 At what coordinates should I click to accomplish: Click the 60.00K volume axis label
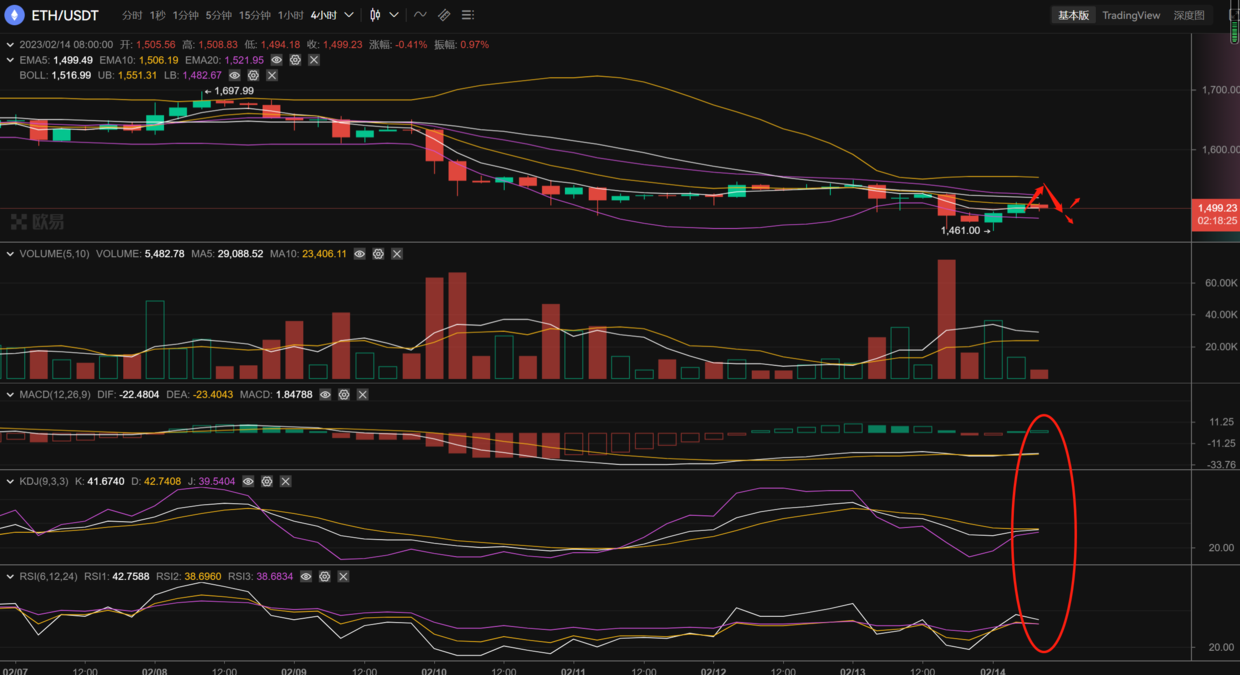1222,283
